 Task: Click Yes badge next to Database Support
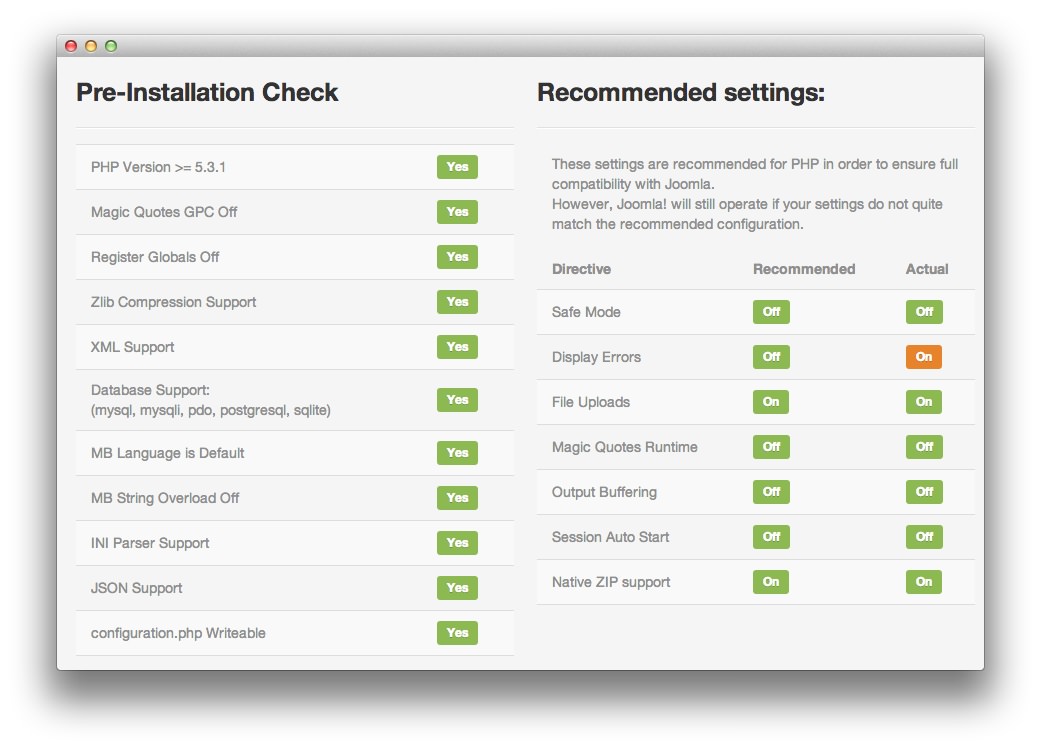(x=457, y=400)
